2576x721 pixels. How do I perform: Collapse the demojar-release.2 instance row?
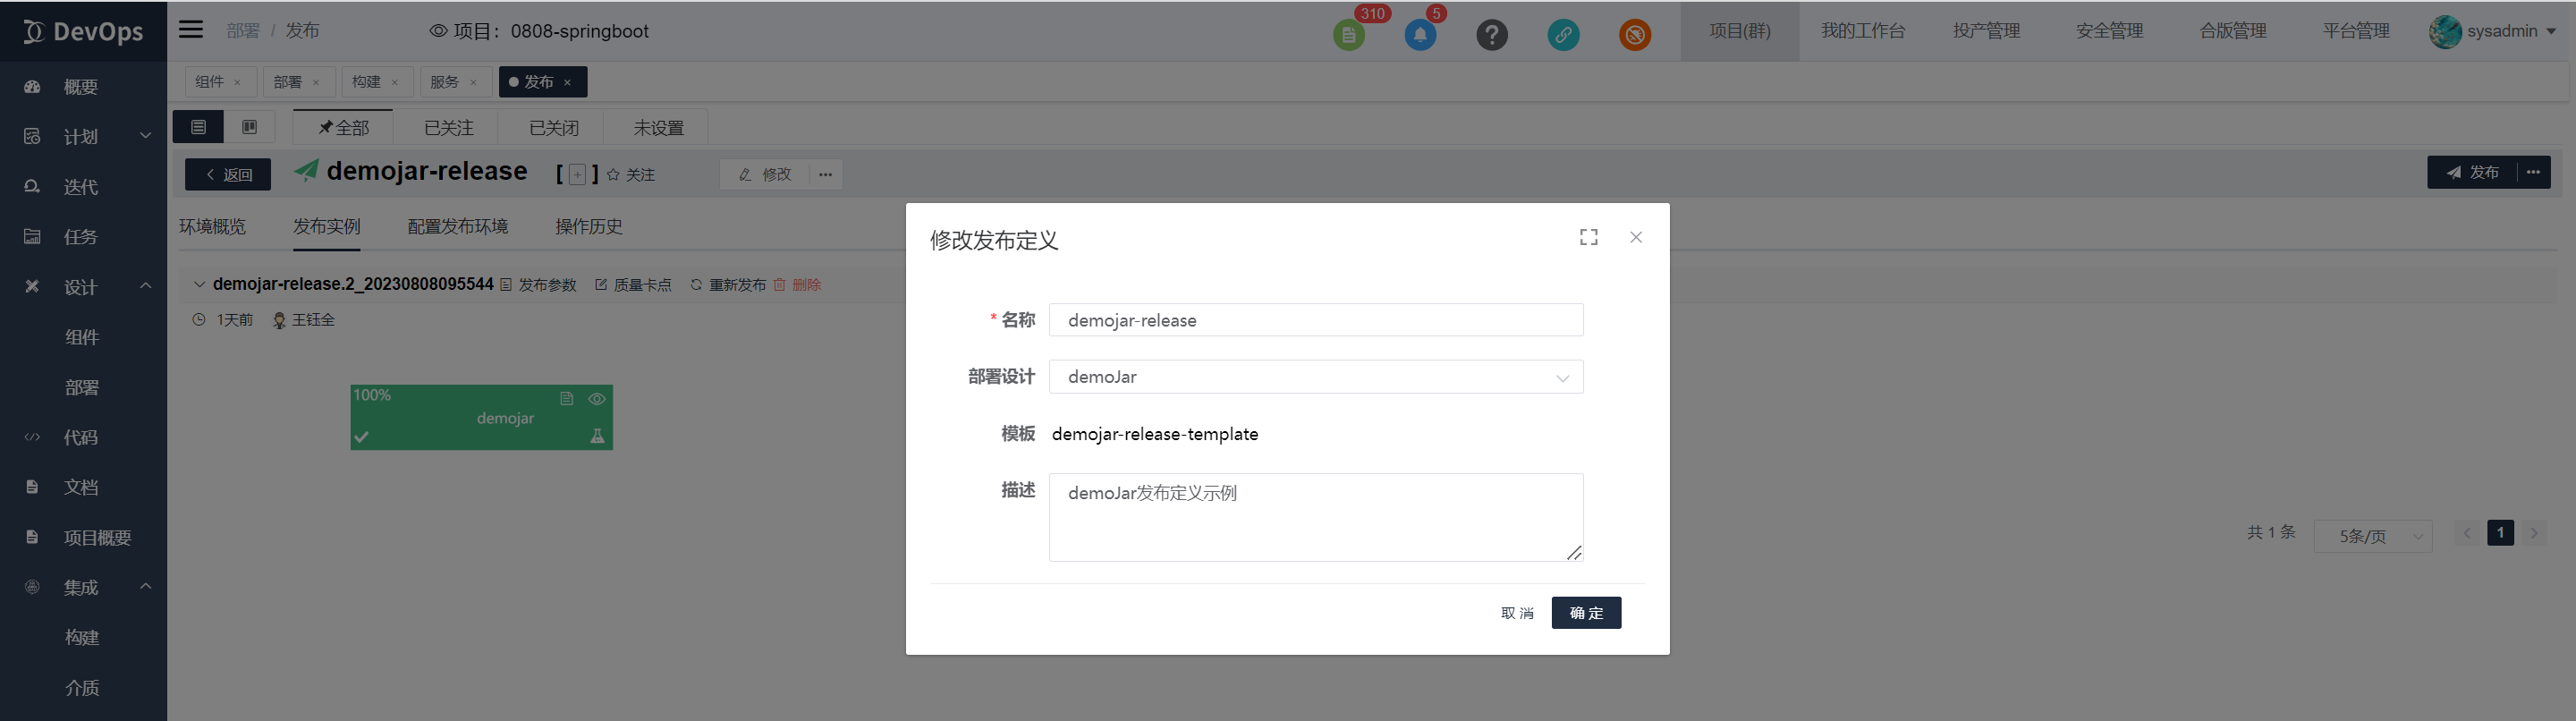click(x=199, y=285)
